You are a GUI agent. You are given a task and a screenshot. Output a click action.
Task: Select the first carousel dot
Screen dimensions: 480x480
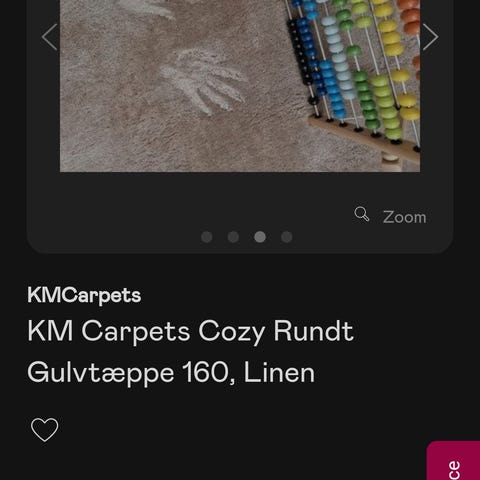coord(207,237)
